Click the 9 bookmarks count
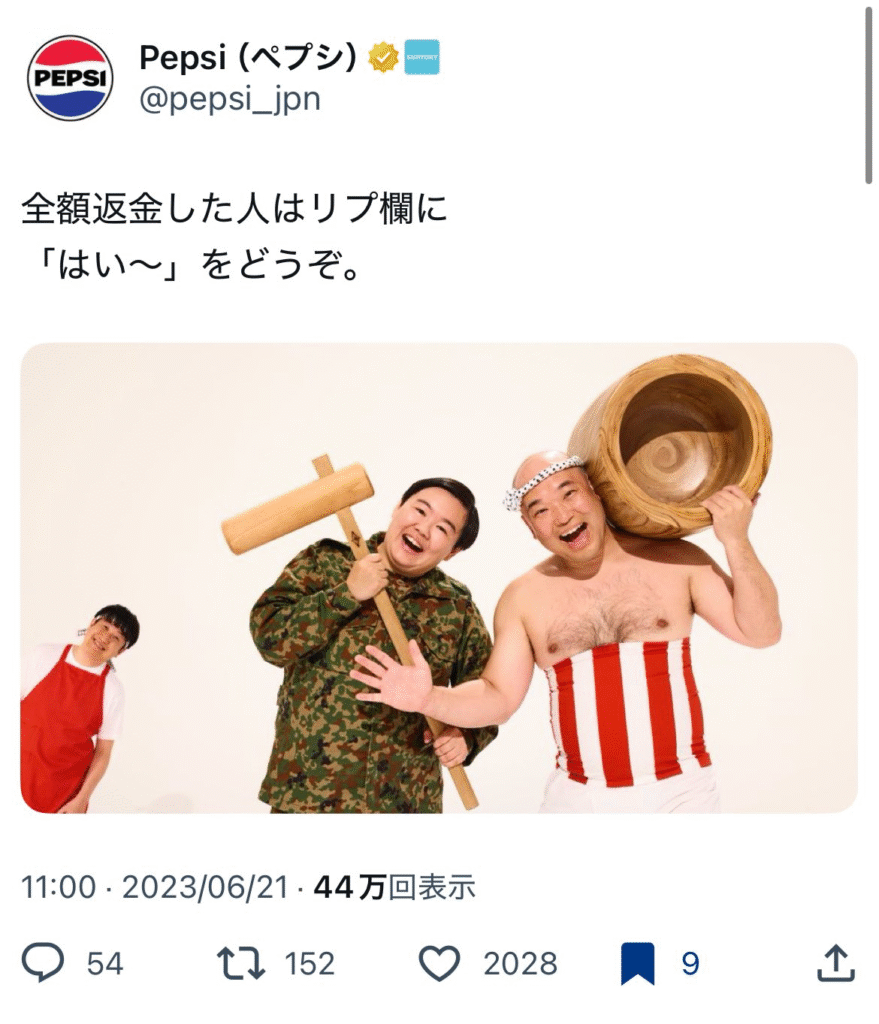 (690, 963)
